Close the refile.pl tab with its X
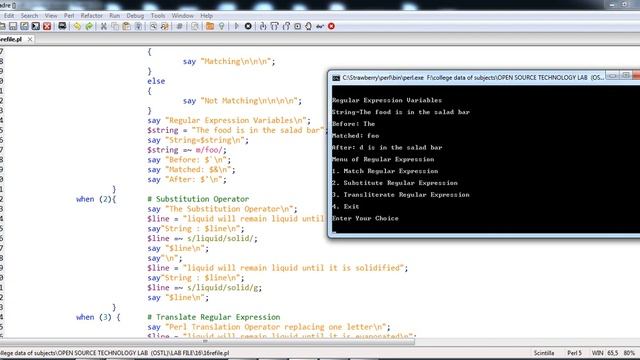This screenshot has height=360, width=640. (30, 39)
